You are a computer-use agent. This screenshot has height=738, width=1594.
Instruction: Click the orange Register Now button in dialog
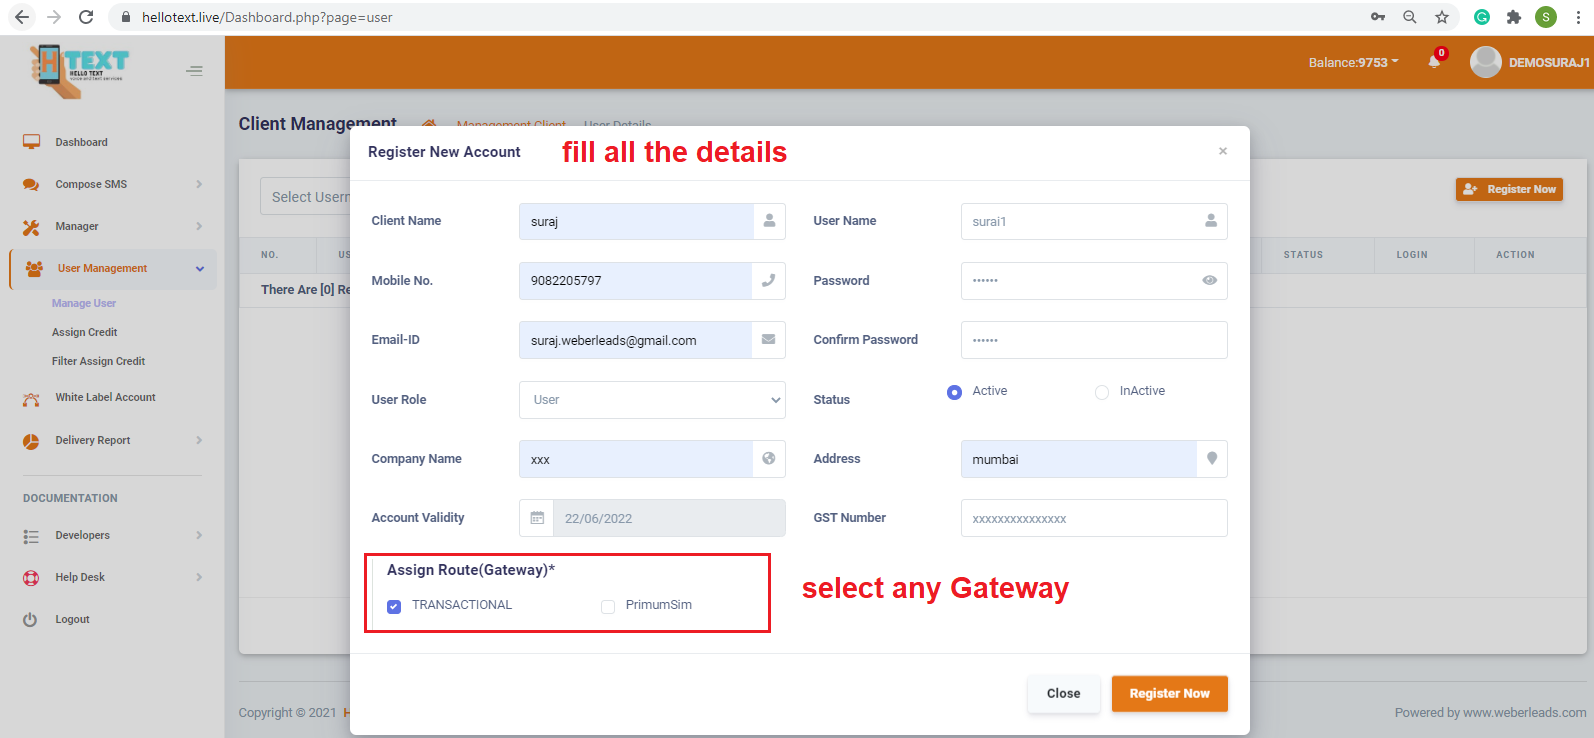point(1169,693)
